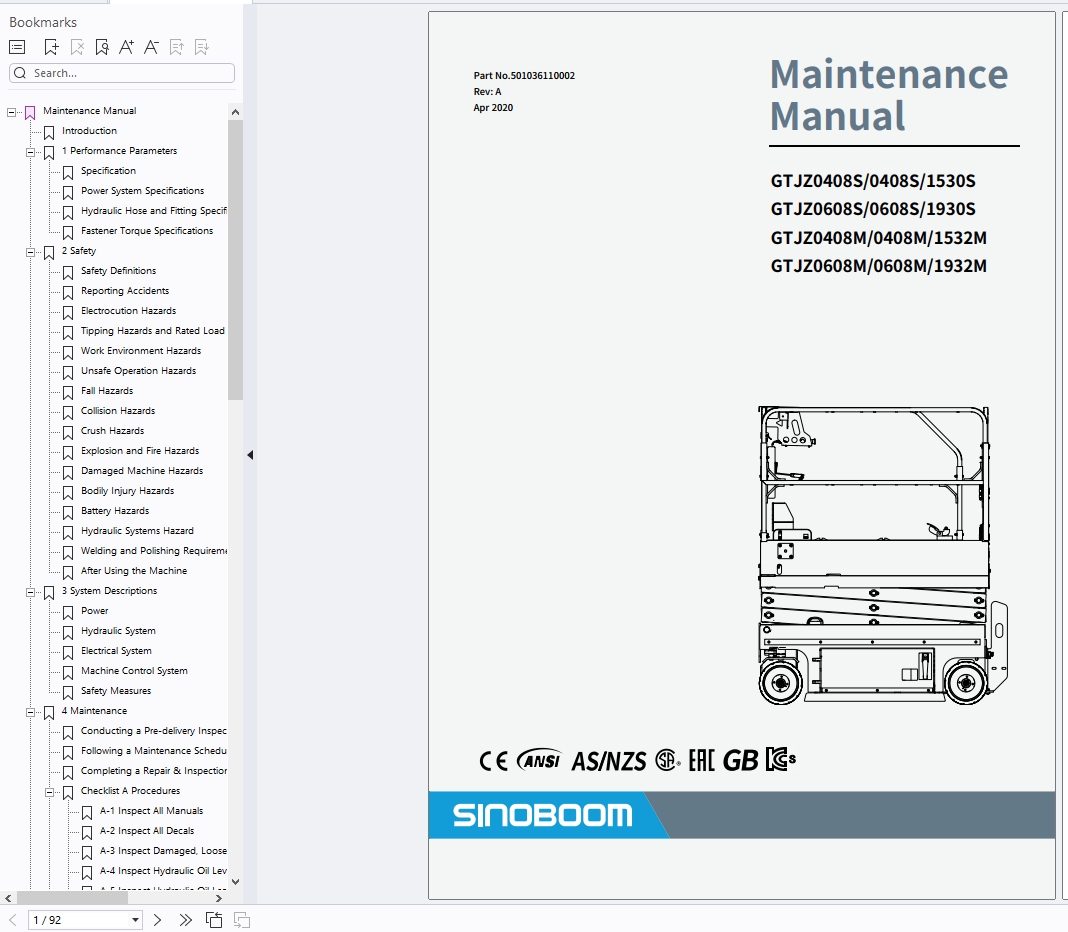The width and height of the screenshot is (1068, 932).
Task: Select Crush Hazards bookmark
Action: pyautogui.click(x=112, y=431)
